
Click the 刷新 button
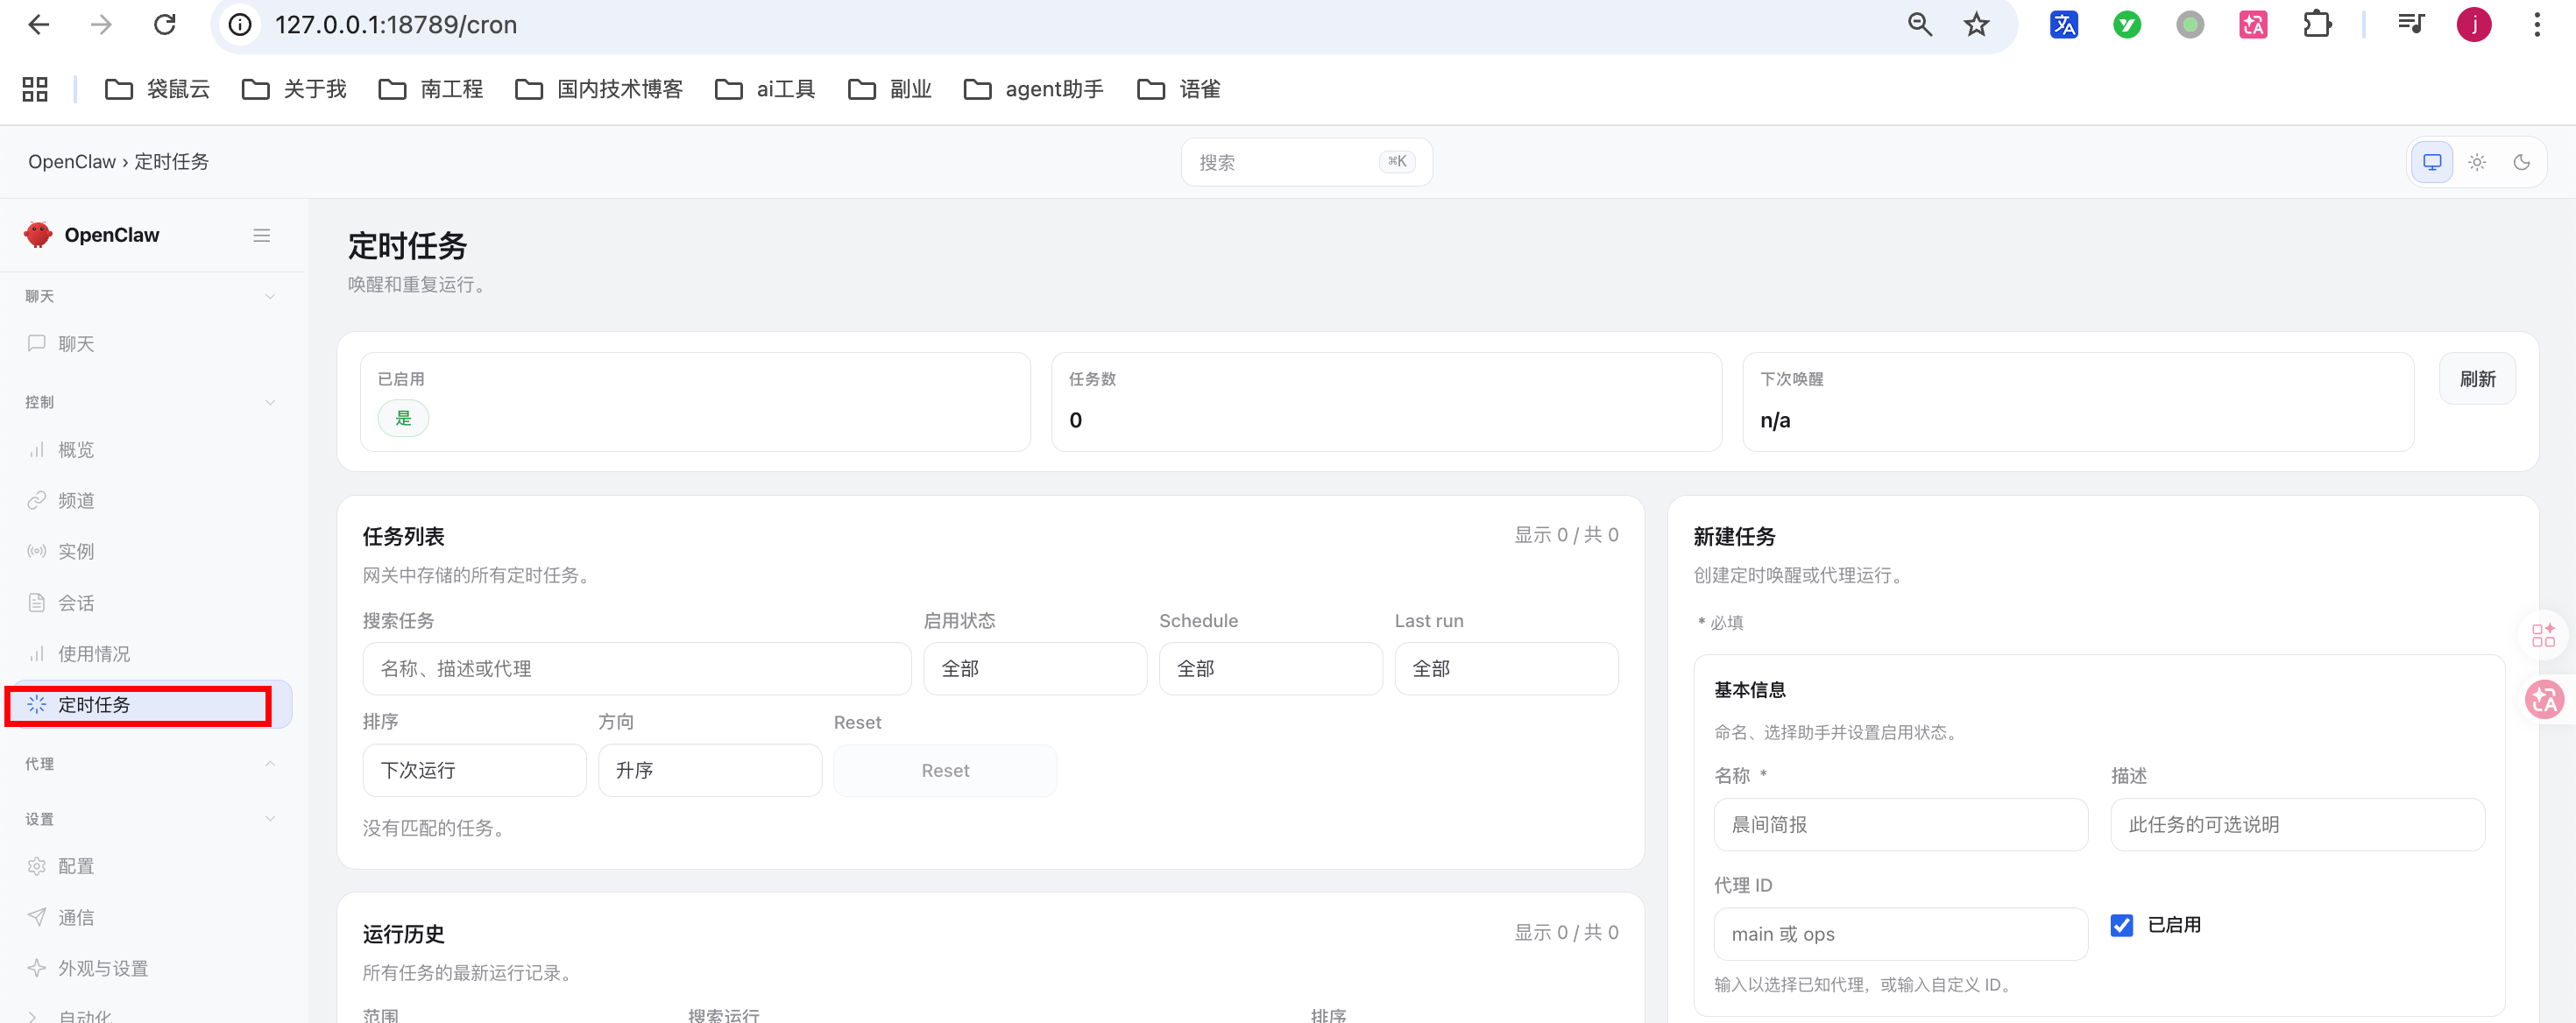coord(2477,379)
